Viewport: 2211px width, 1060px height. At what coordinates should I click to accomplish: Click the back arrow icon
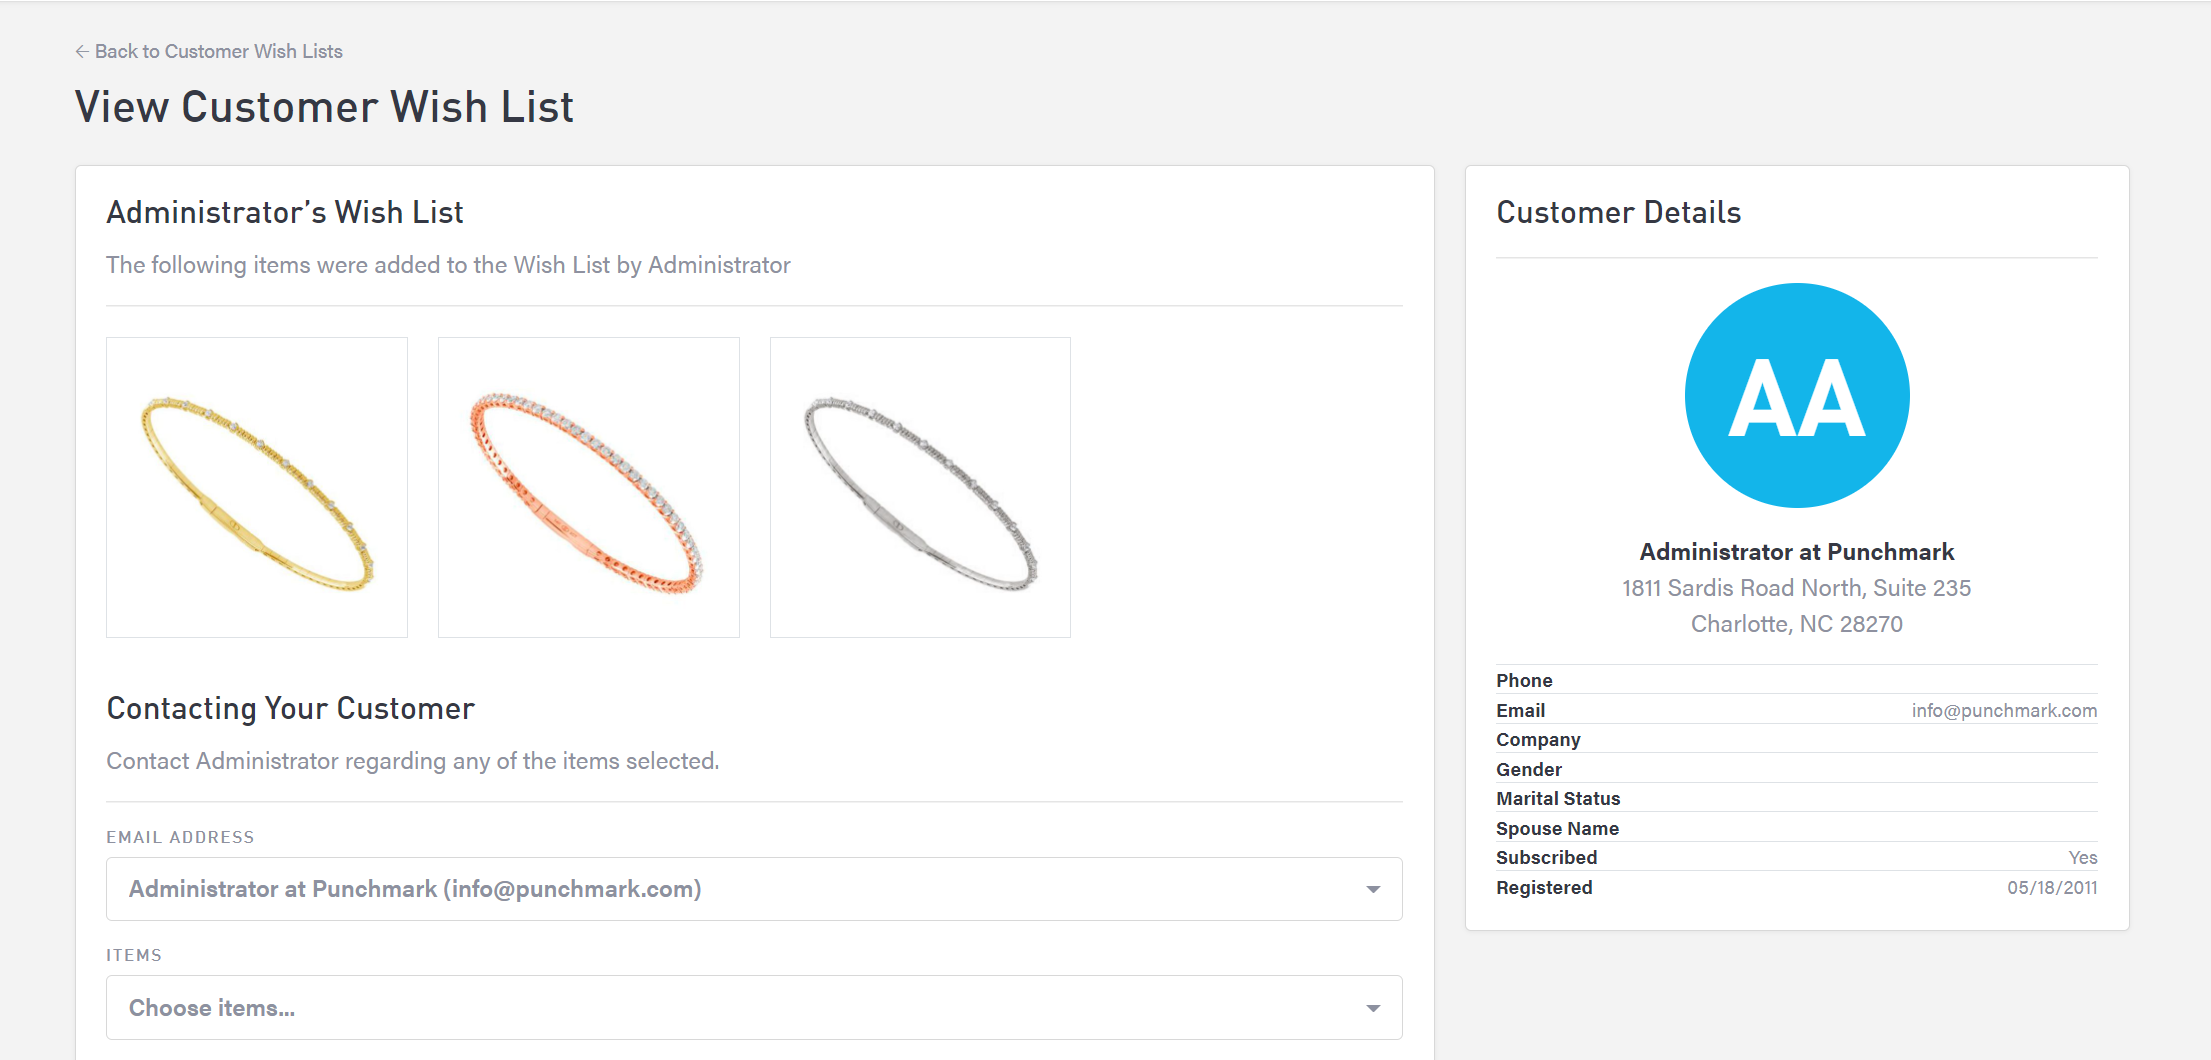coord(82,51)
